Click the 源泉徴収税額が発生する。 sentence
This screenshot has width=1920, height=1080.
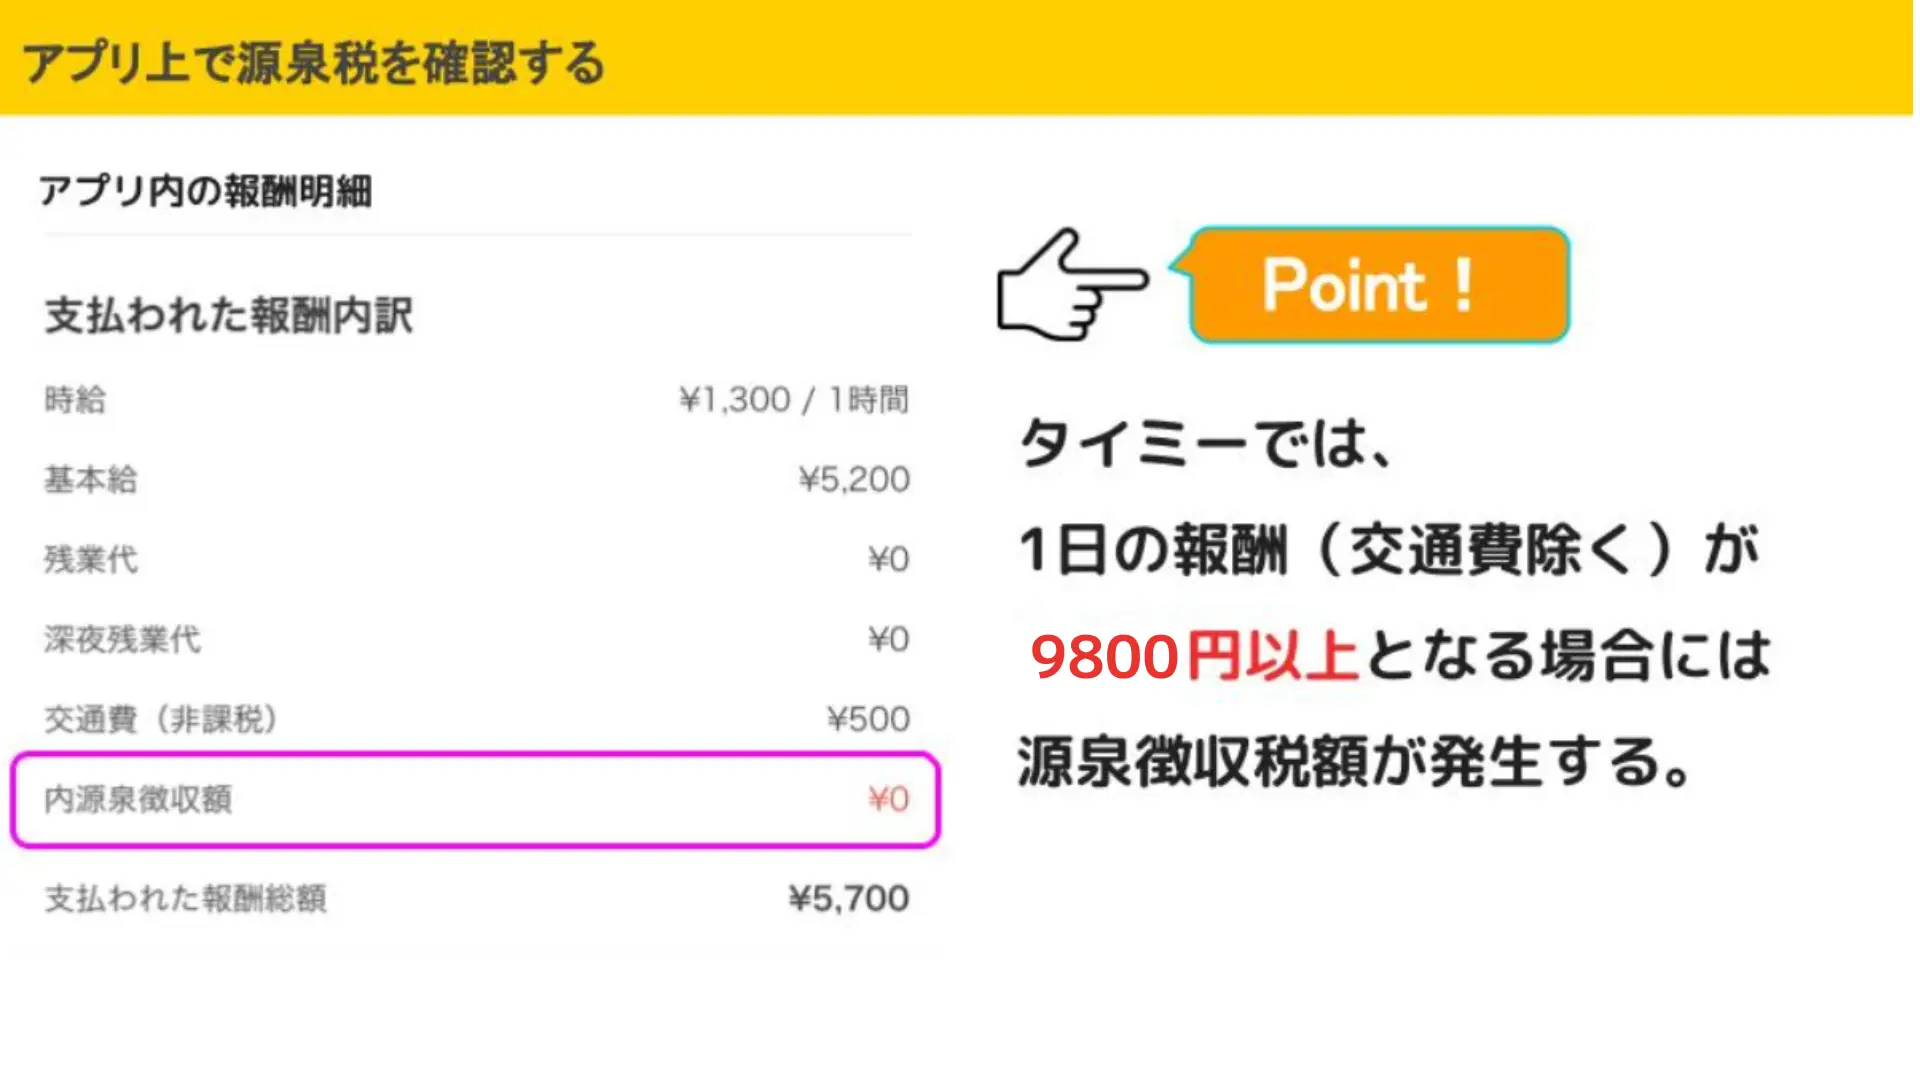tap(1355, 762)
